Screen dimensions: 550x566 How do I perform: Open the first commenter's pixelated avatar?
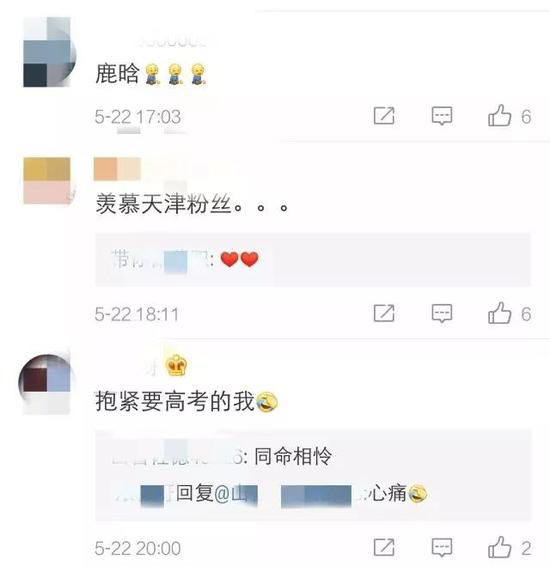(x=49, y=52)
